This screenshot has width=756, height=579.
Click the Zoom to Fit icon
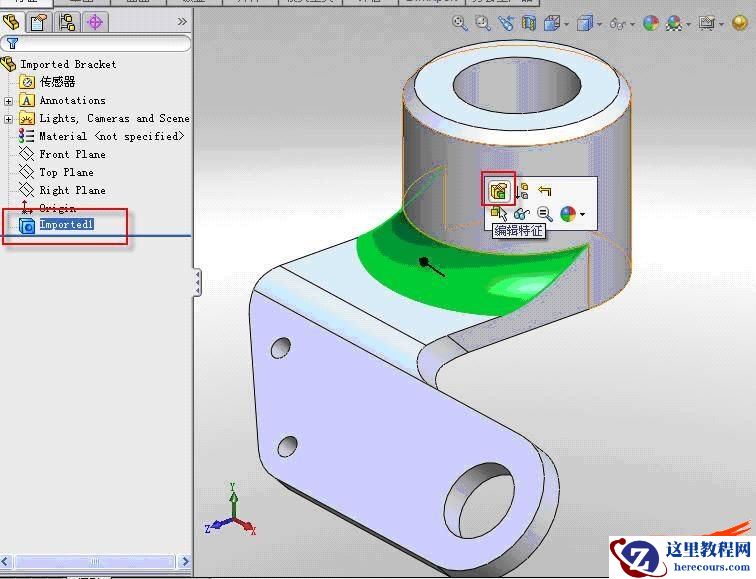460,23
